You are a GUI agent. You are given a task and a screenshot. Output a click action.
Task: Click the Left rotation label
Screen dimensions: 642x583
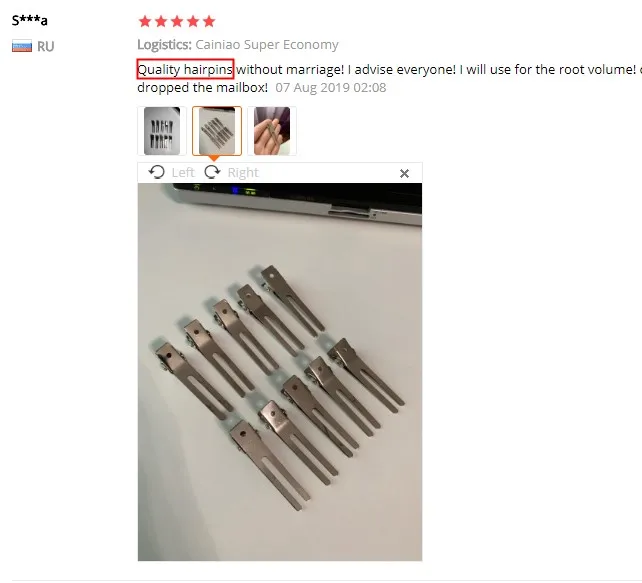point(183,173)
